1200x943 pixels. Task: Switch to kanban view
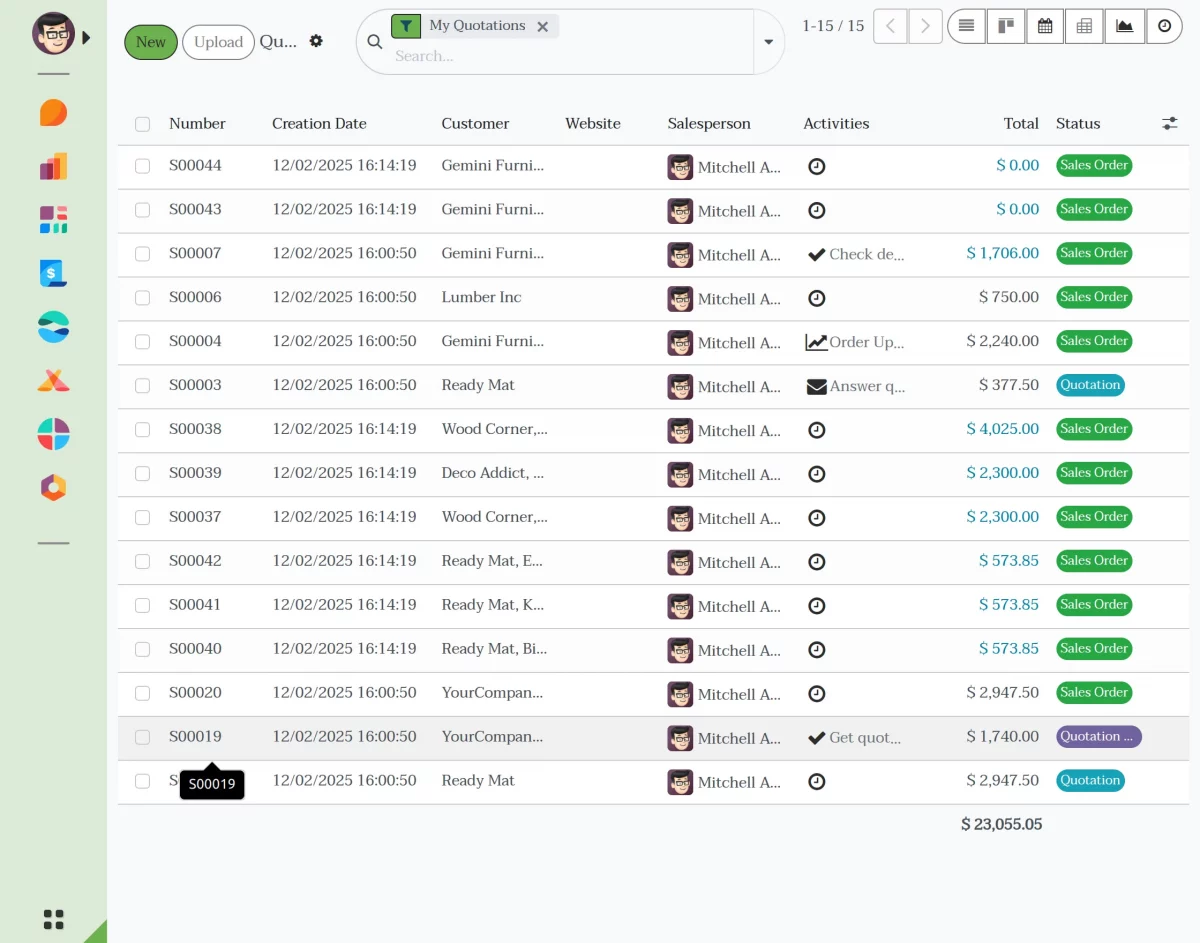1005,26
